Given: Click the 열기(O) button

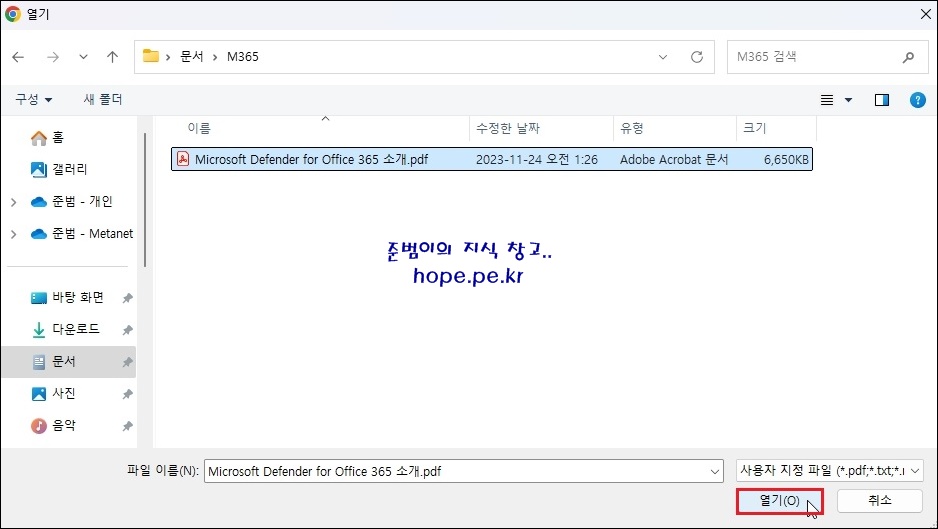Looking at the screenshot, I should coord(779,501).
